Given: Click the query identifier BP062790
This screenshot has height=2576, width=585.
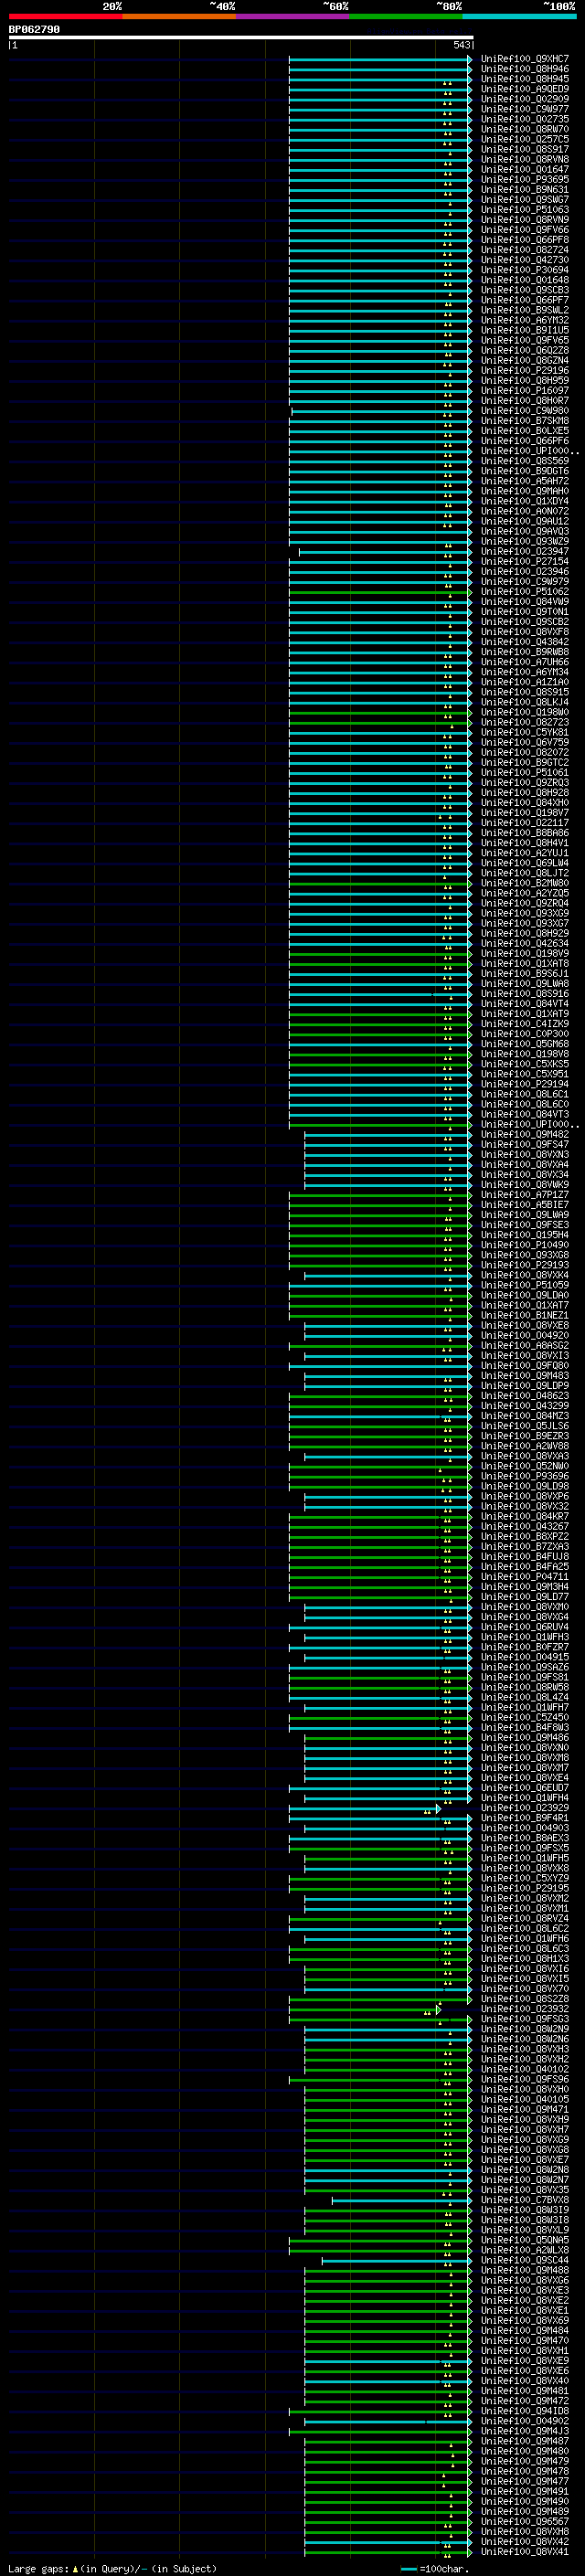Looking at the screenshot, I should (x=34, y=30).
